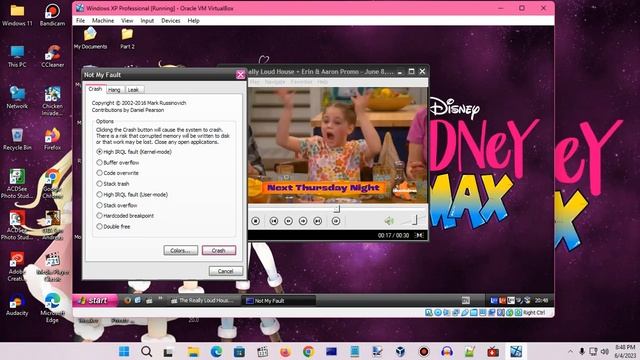640x360 pixels.
Task: Select the Buffer overflow option
Action: [118, 162]
